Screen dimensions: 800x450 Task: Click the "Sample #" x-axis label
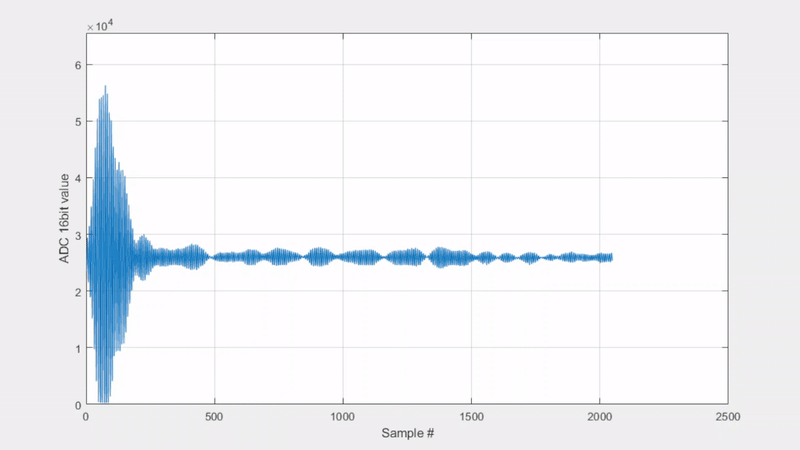pyautogui.click(x=407, y=434)
